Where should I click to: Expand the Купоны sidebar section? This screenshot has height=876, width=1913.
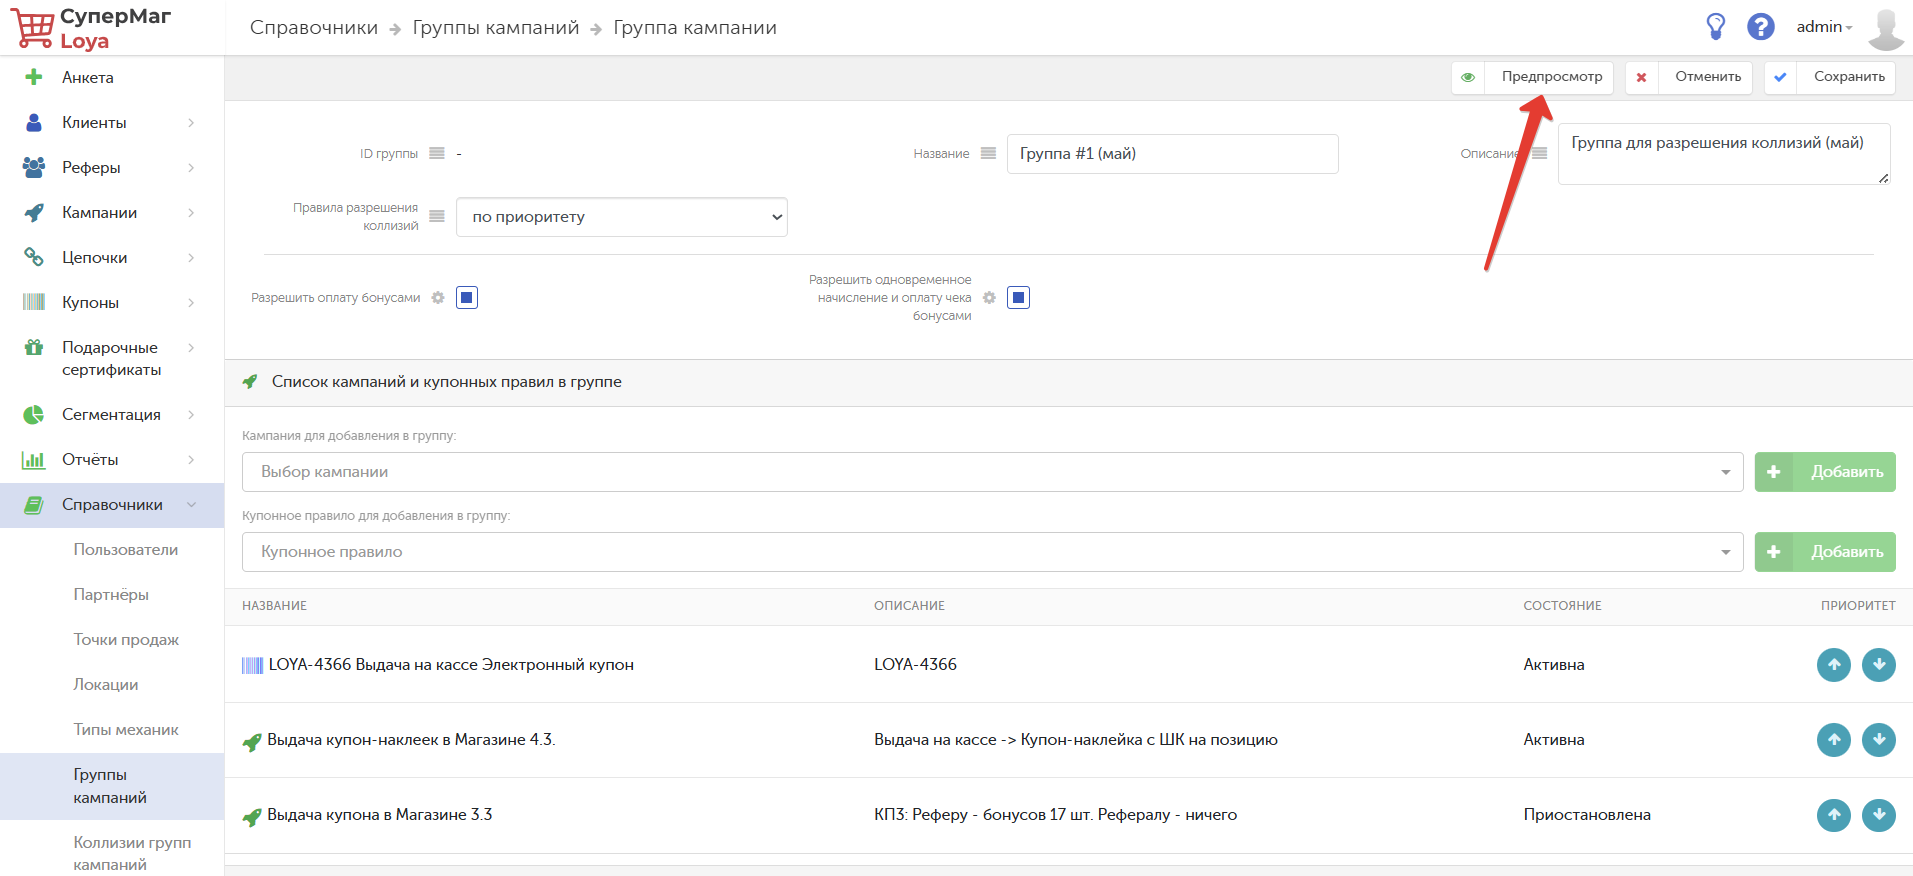[x=191, y=302]
